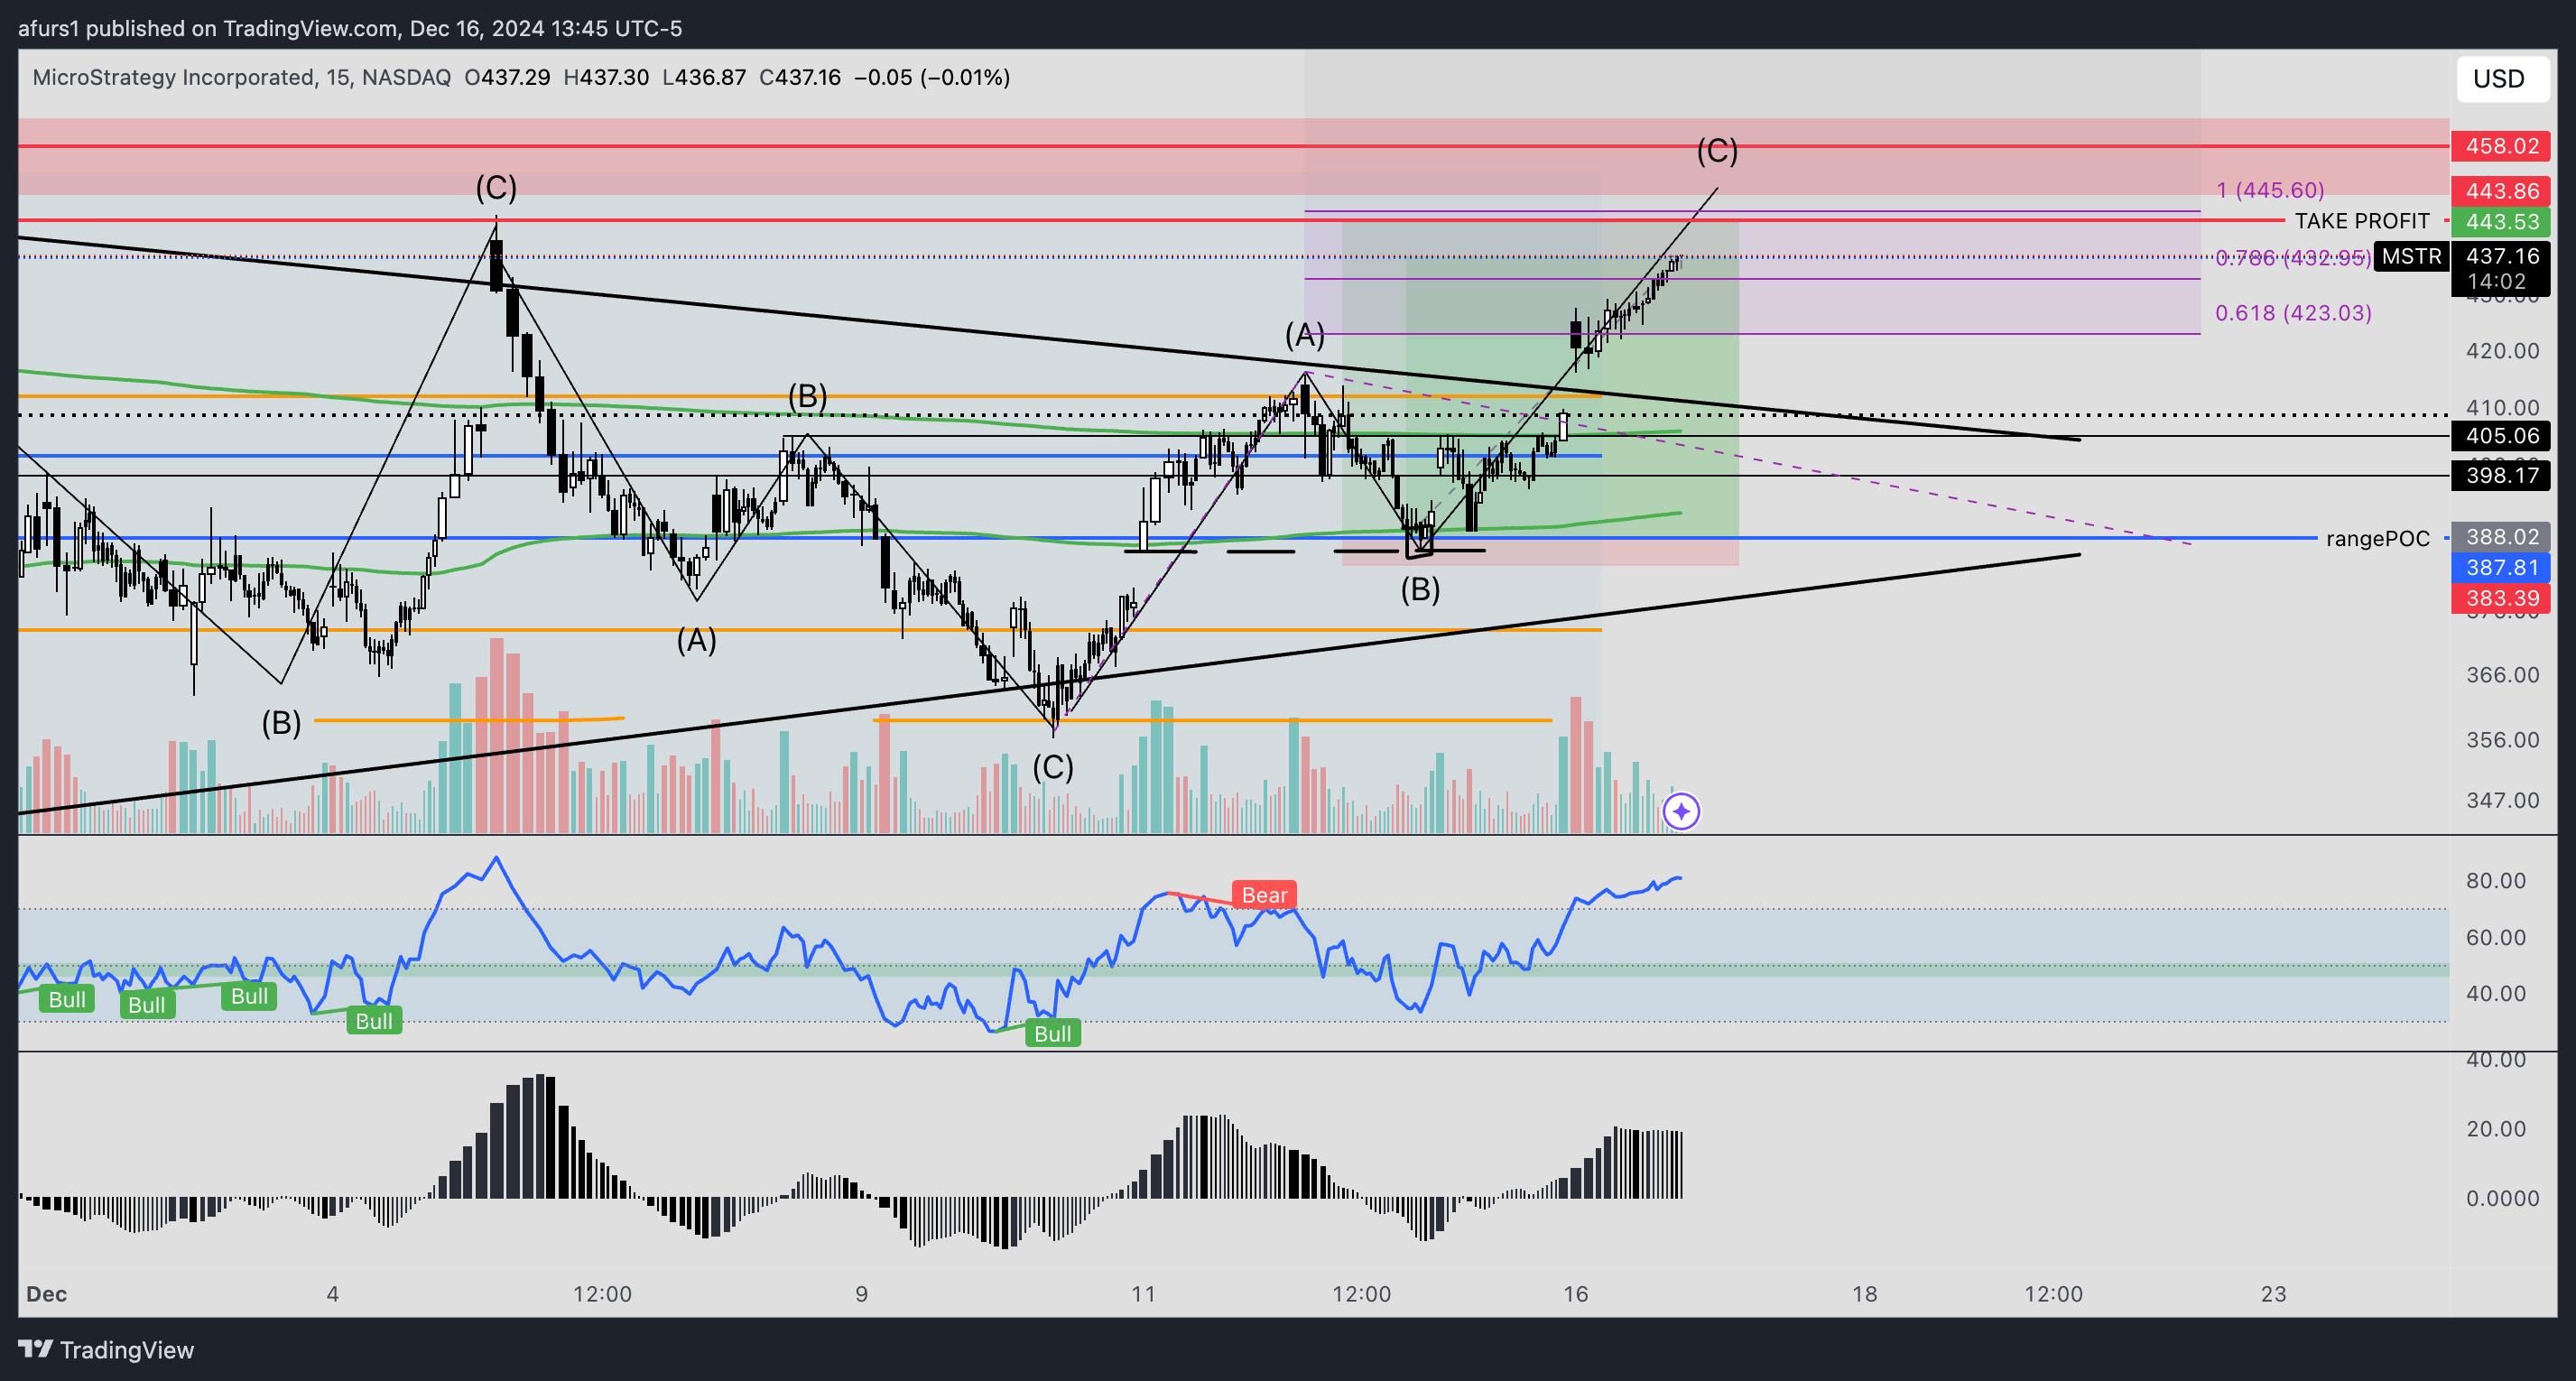Viewport: 2576px width, 1381px height.
Task: Click the 383.39 red price label
Action: pos(2501,598)
